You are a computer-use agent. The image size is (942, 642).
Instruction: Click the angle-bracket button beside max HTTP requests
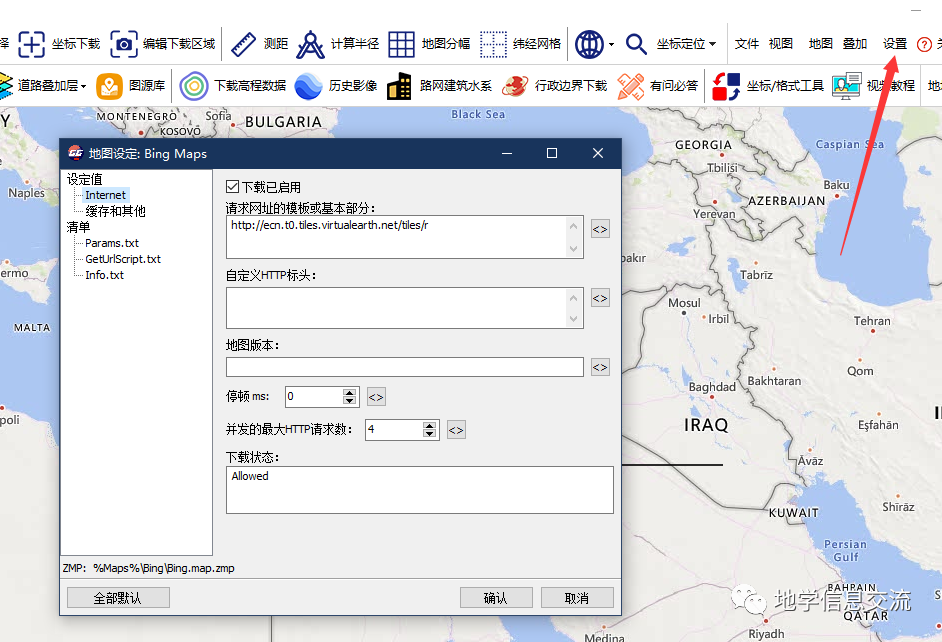coord(456,430)
